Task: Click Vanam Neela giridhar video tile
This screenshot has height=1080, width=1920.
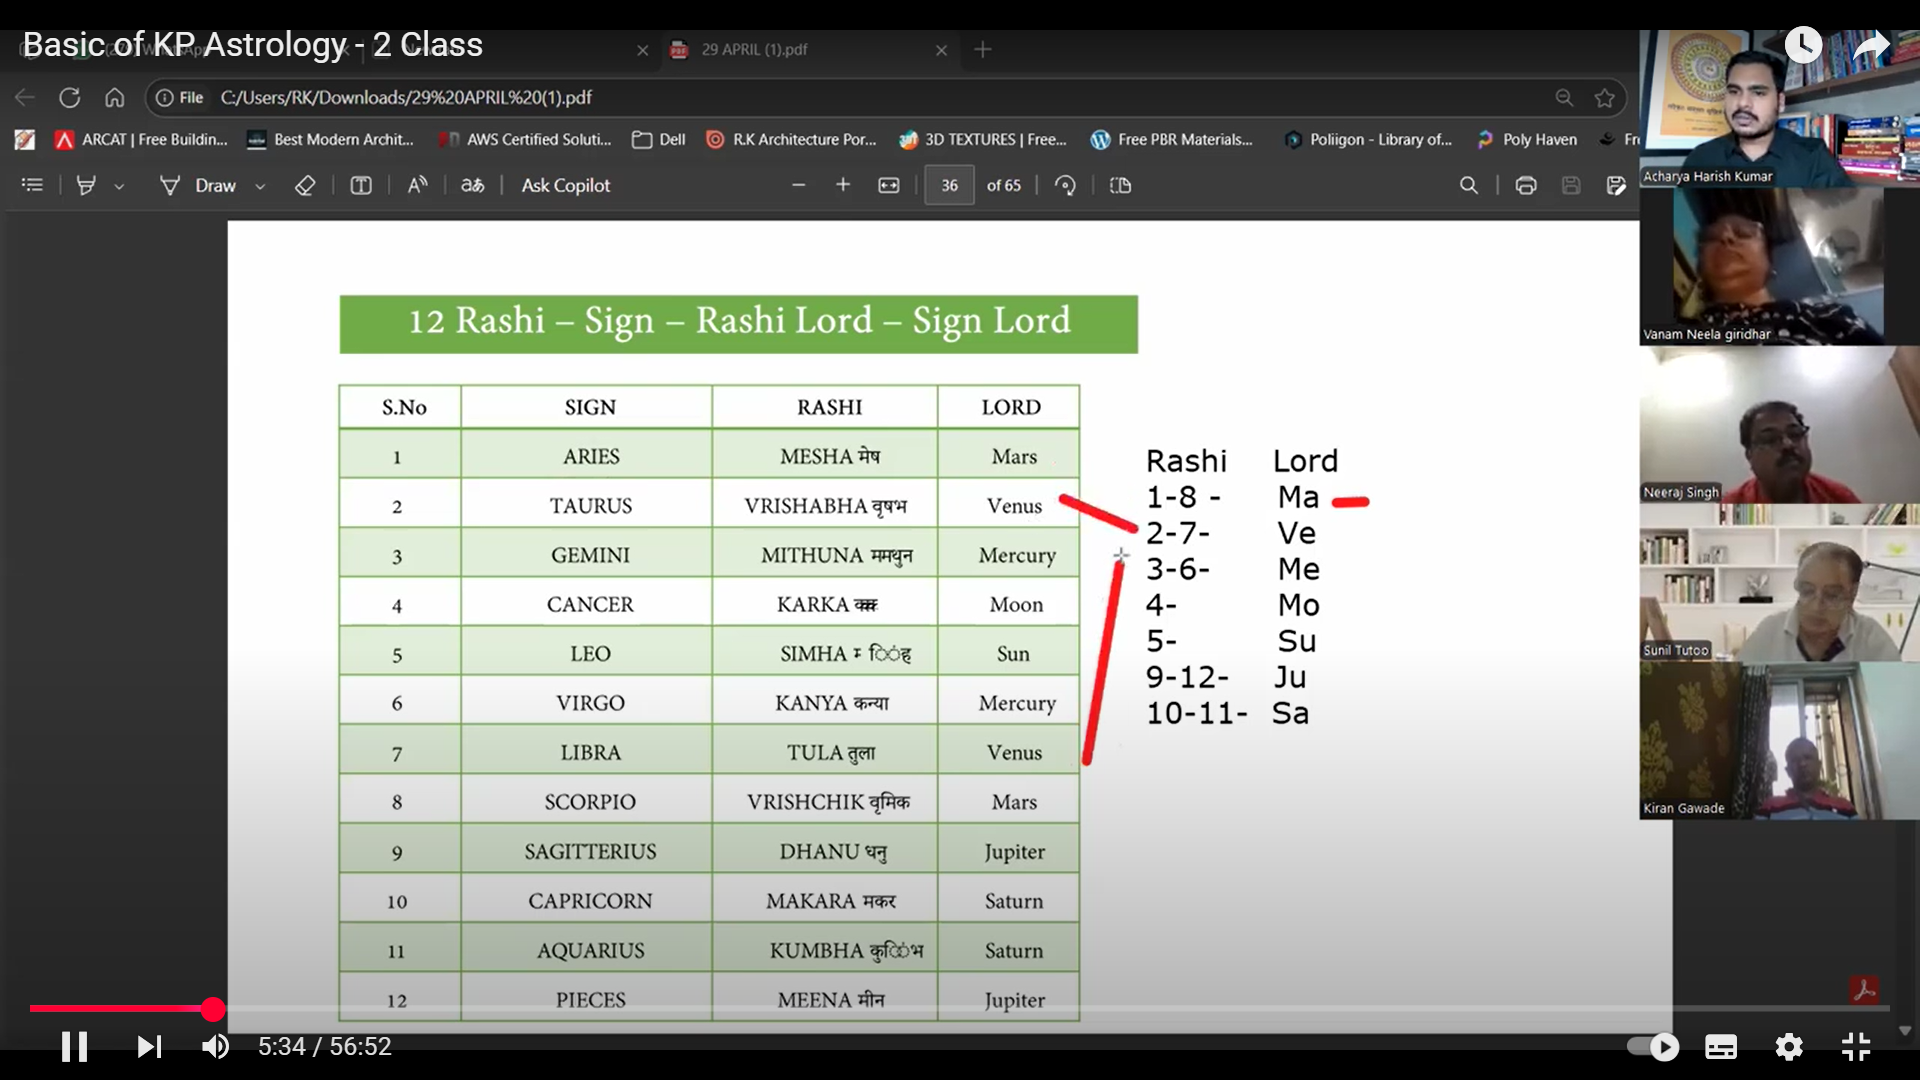Action: 1780,266
